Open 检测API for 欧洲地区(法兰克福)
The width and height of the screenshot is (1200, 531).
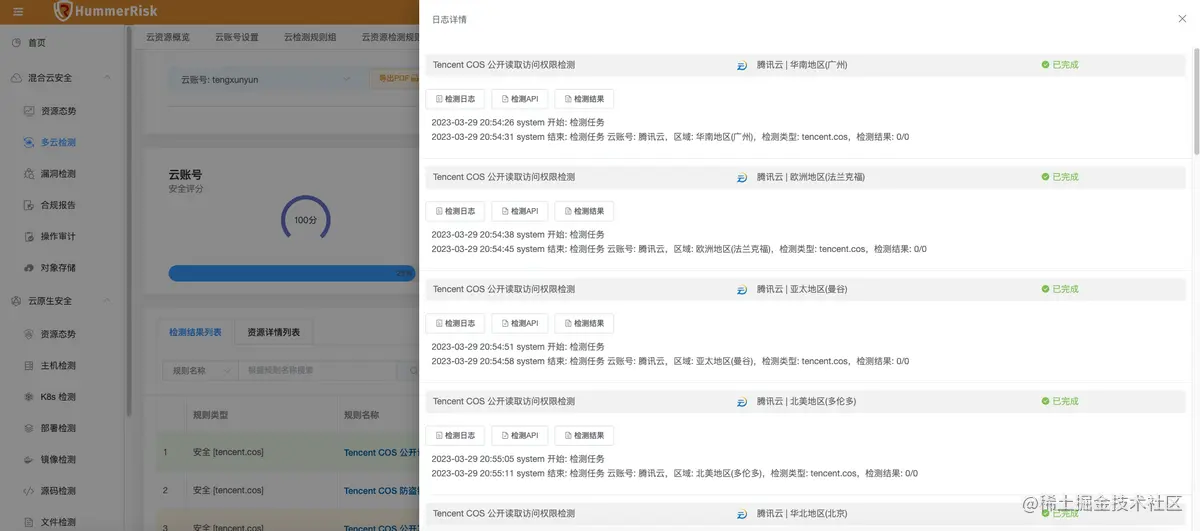click(x=520, y=211)
